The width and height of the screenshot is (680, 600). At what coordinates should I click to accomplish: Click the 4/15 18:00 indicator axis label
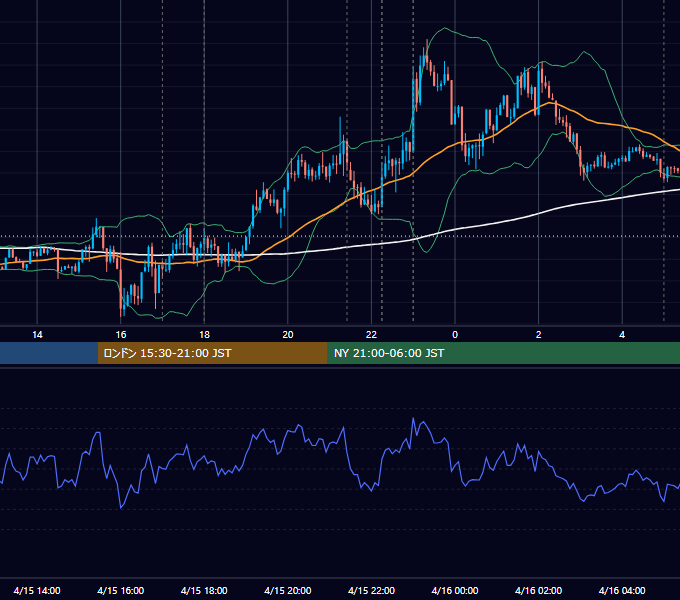click(204, 590)
